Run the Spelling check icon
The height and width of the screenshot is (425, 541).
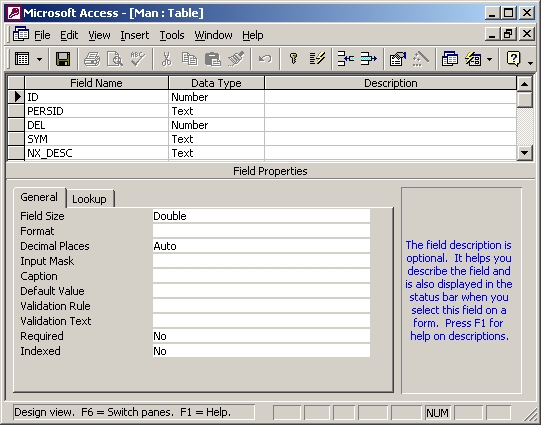[138, 59]
